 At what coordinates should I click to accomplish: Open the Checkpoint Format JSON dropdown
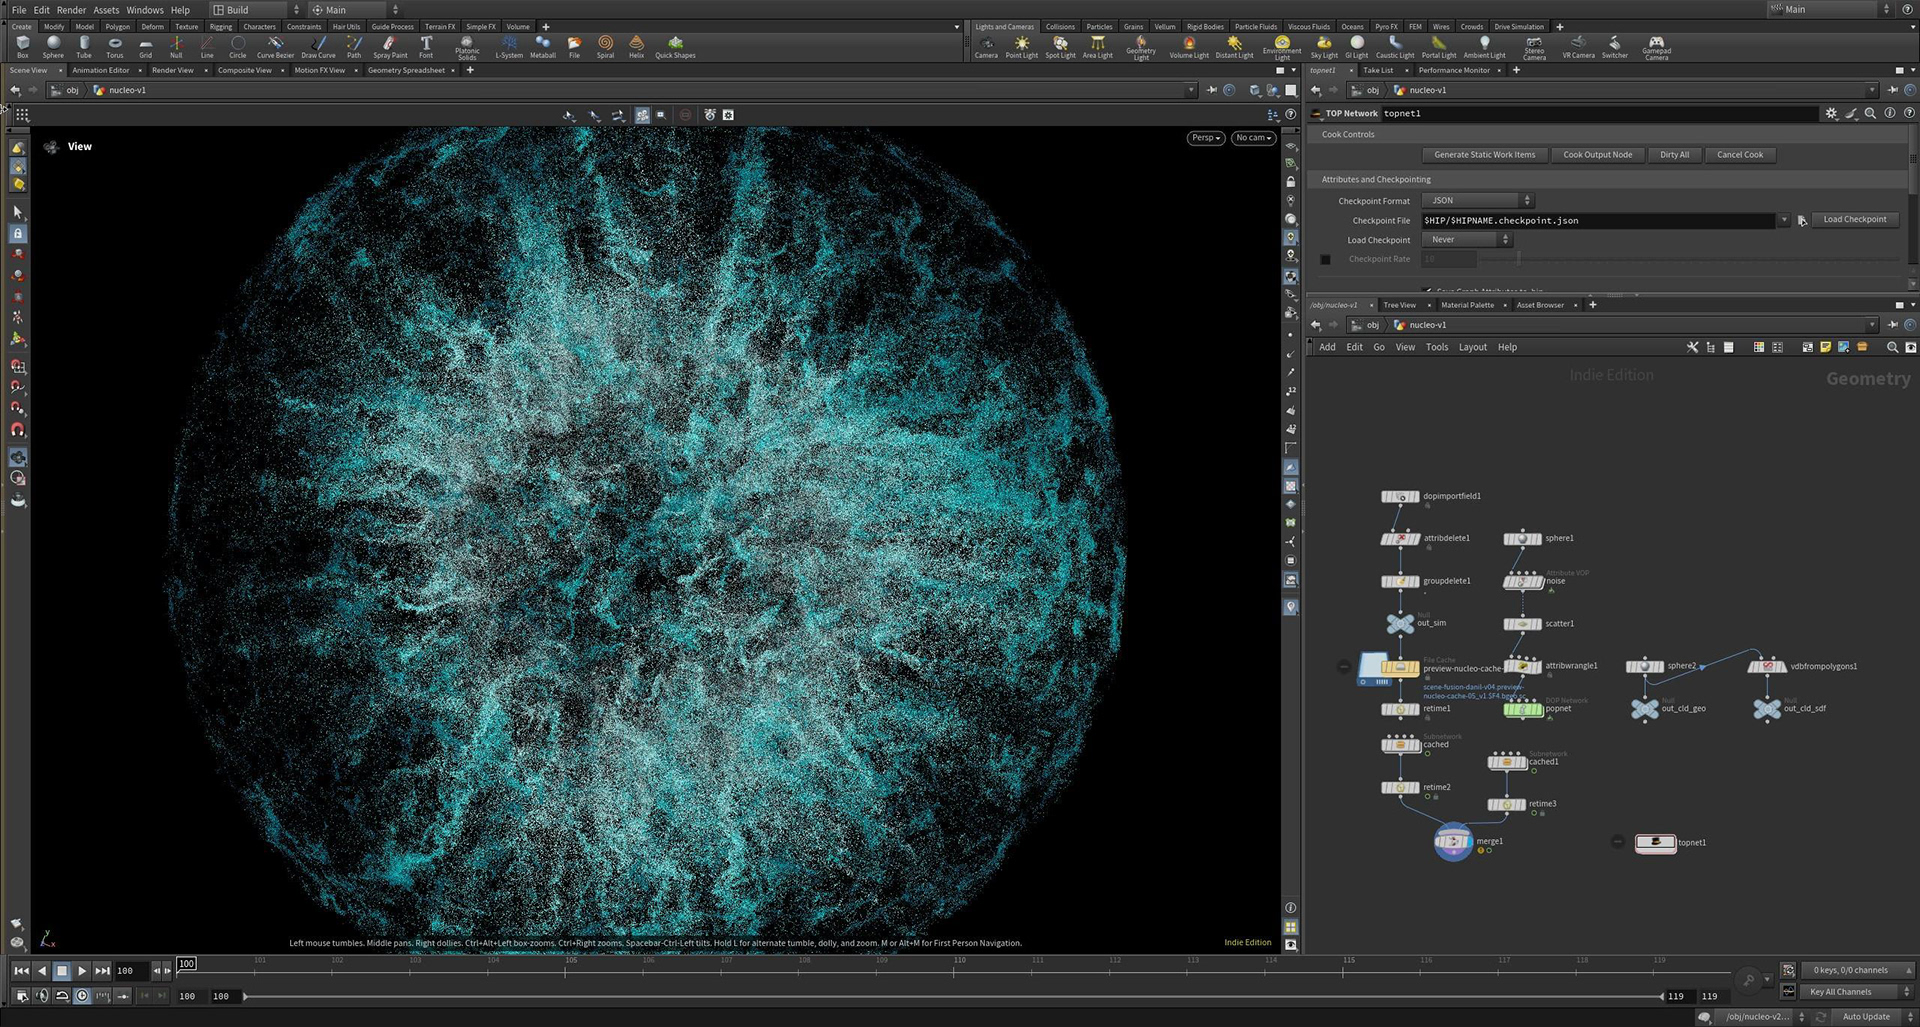click(x=1477, y=201)
